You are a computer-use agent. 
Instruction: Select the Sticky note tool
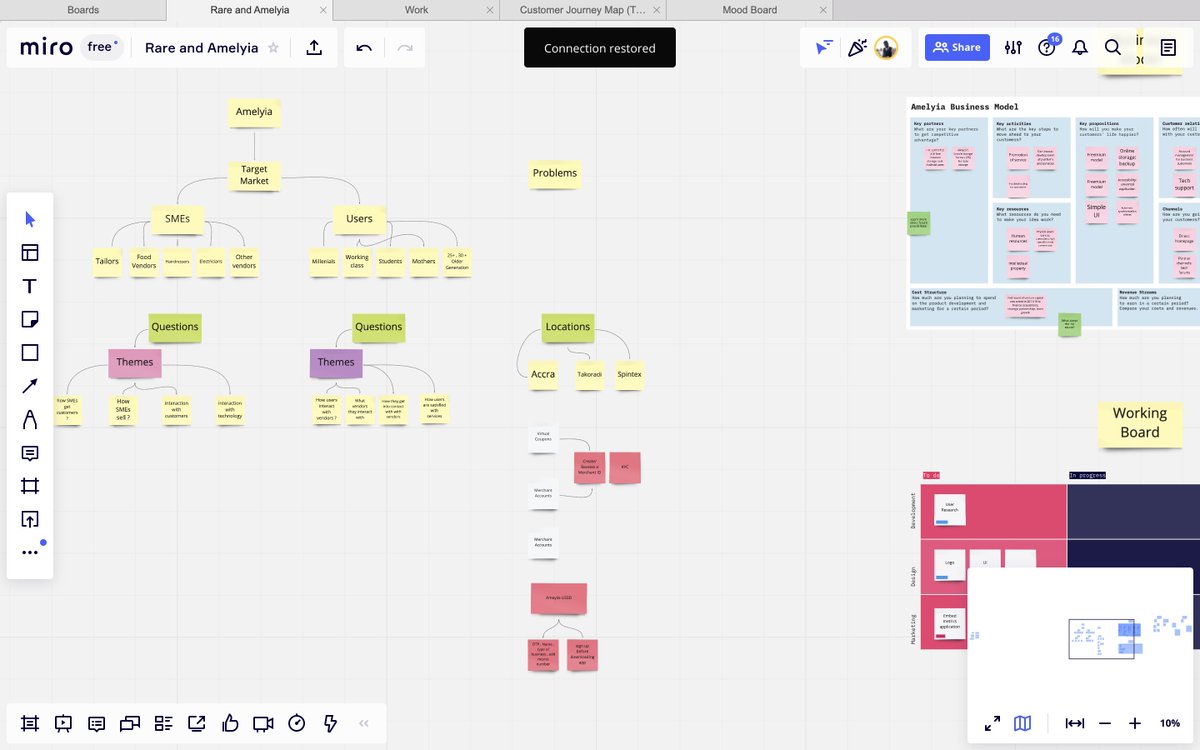click(30, 319)
